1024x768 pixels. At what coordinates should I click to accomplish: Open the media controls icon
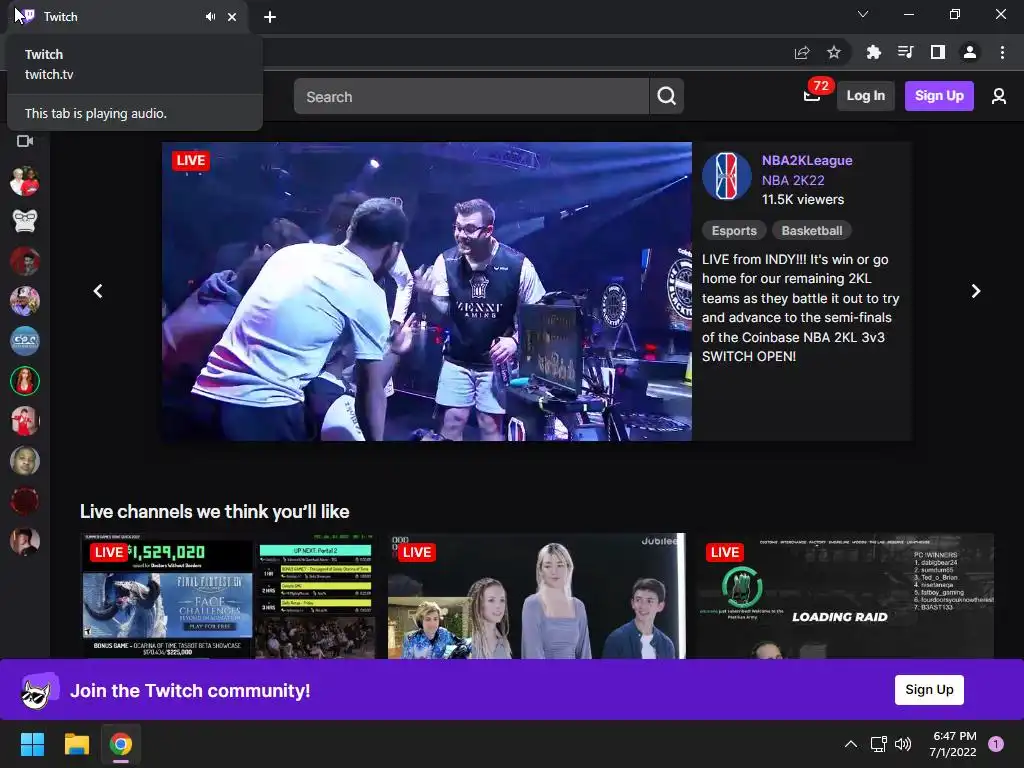905,52
